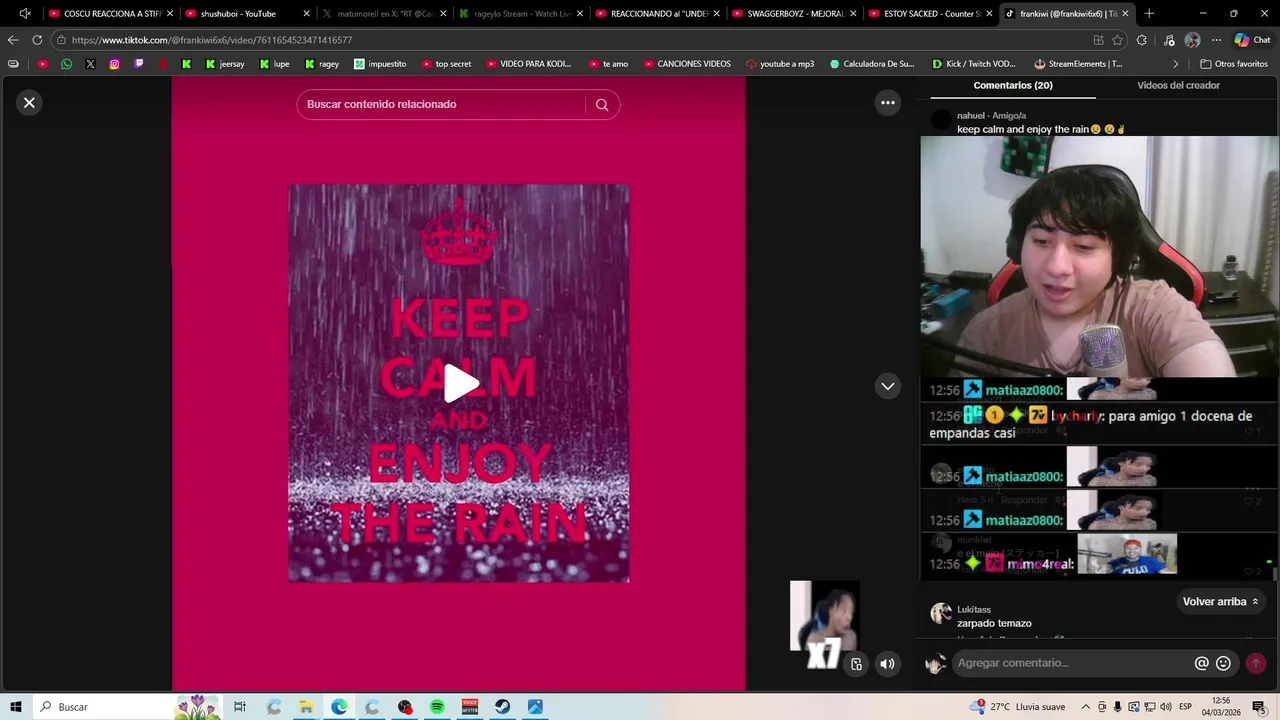Add page to favorites with star icon
Viewport: 1280px width, 720px height.
click(x=1118, y=40)
